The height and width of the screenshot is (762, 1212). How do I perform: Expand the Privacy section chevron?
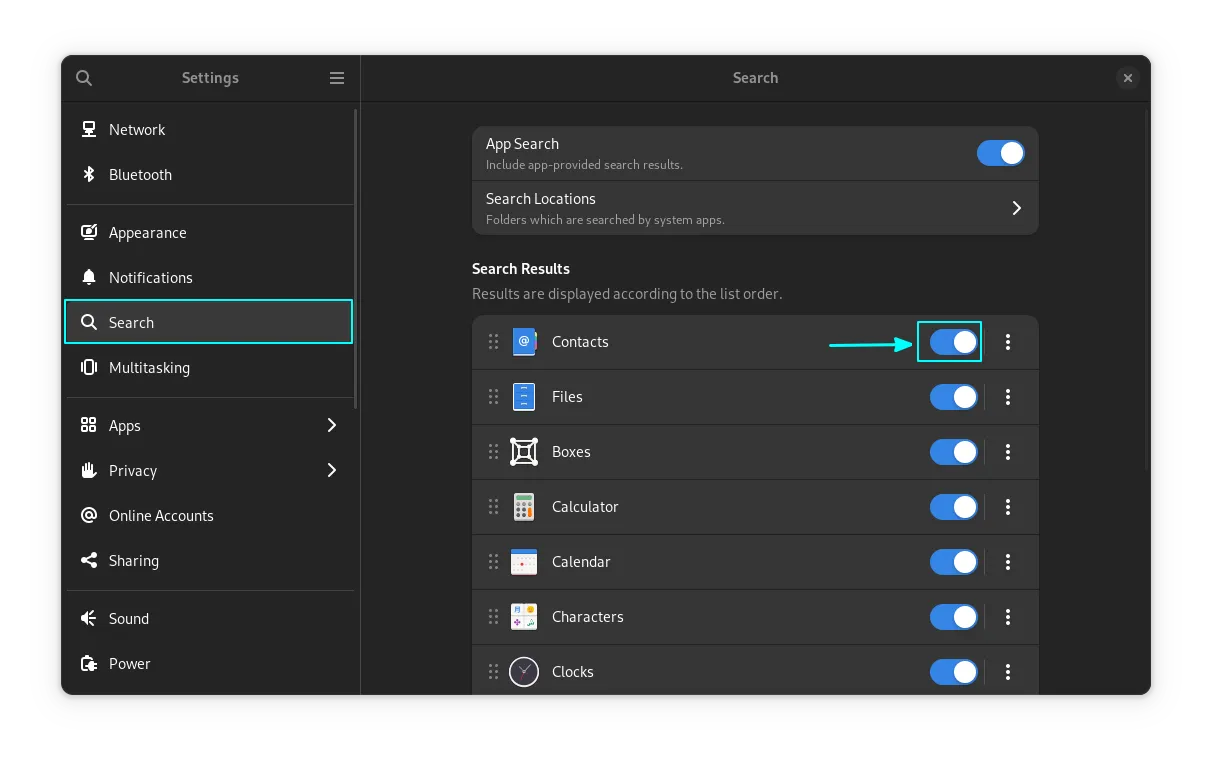pyautogui.click(x=332, y=471)
